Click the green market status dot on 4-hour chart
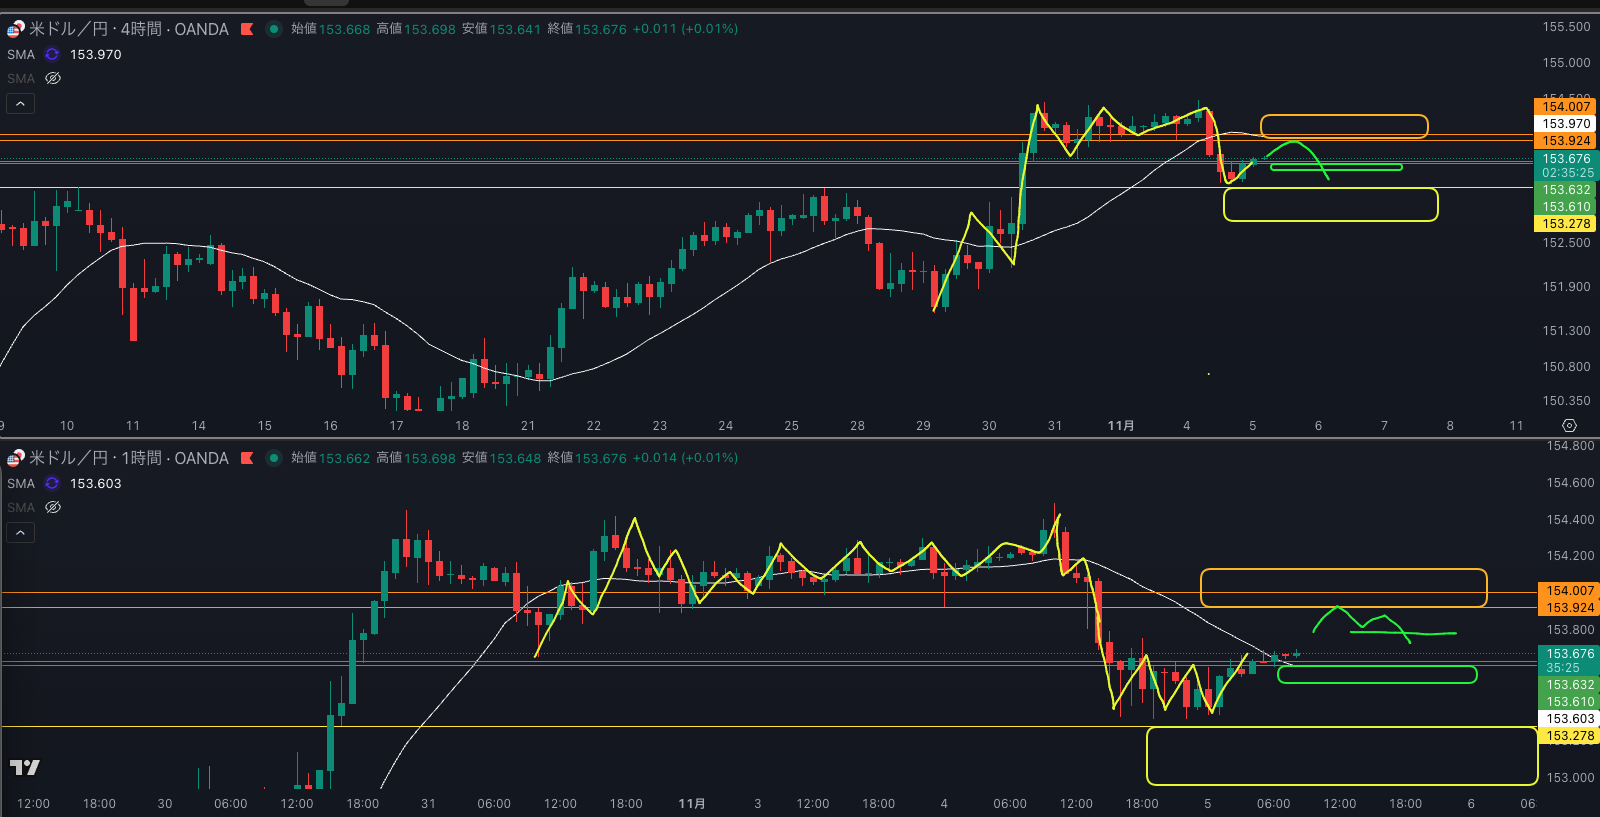1600x817 pixels. pyautogui.click(x=273, y=29)
